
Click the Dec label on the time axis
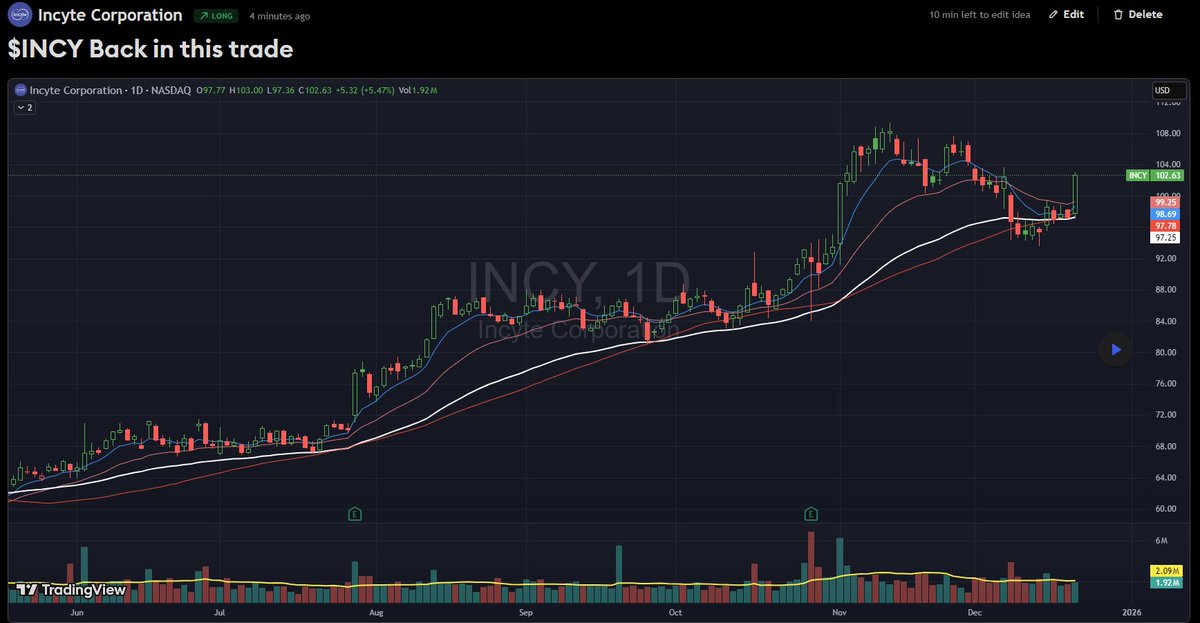click(x=975, y=610)
